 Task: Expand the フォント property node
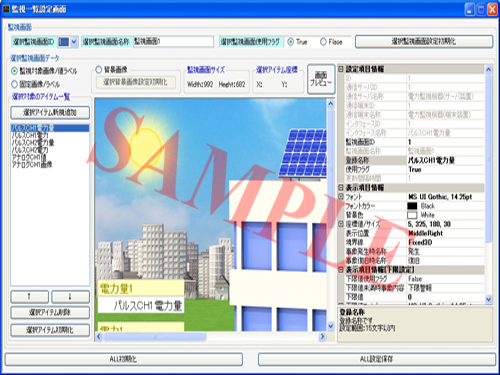click(x=341, y=197)
